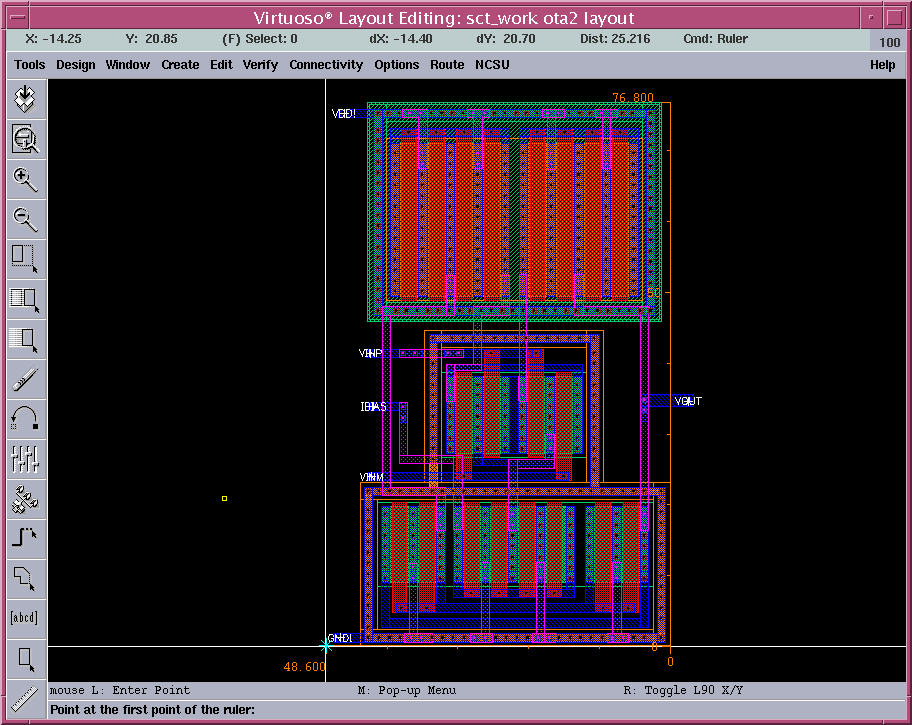Image resolution: width=912 pixels, height=725 pixels.
Task: Click the 100 counter in status bar
Action: click(889, 42)
